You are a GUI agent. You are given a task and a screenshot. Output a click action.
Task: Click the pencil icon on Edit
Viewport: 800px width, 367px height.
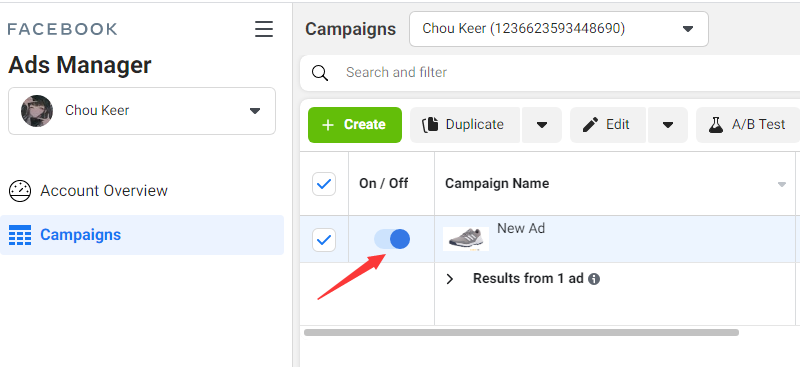(x=590, y=125)
